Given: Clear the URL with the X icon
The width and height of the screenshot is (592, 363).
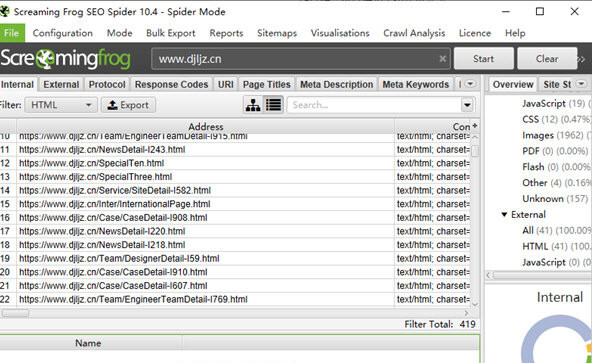Looking at the screenshot, I should coord(442,59).
